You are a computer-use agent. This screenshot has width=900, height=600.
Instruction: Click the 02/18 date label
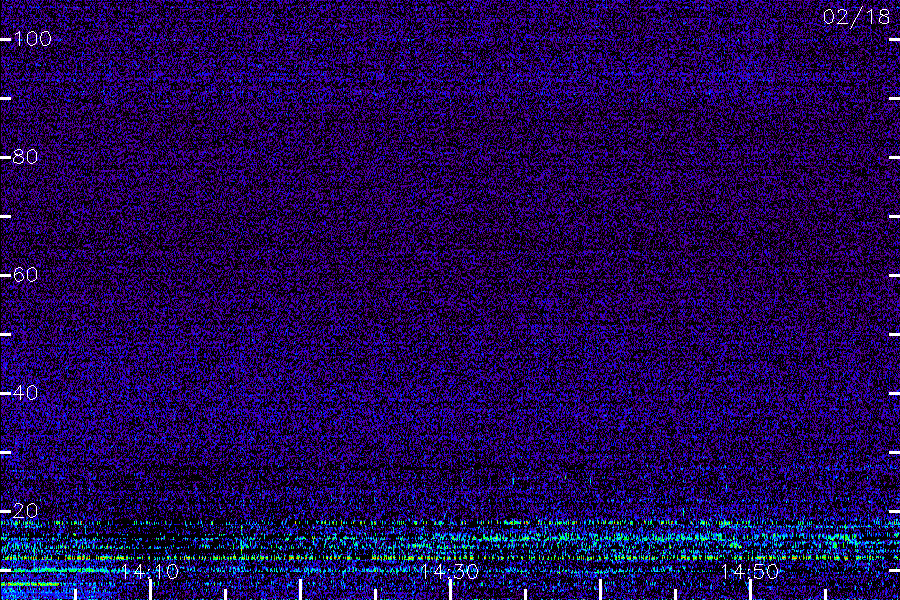tap(856, 17)
